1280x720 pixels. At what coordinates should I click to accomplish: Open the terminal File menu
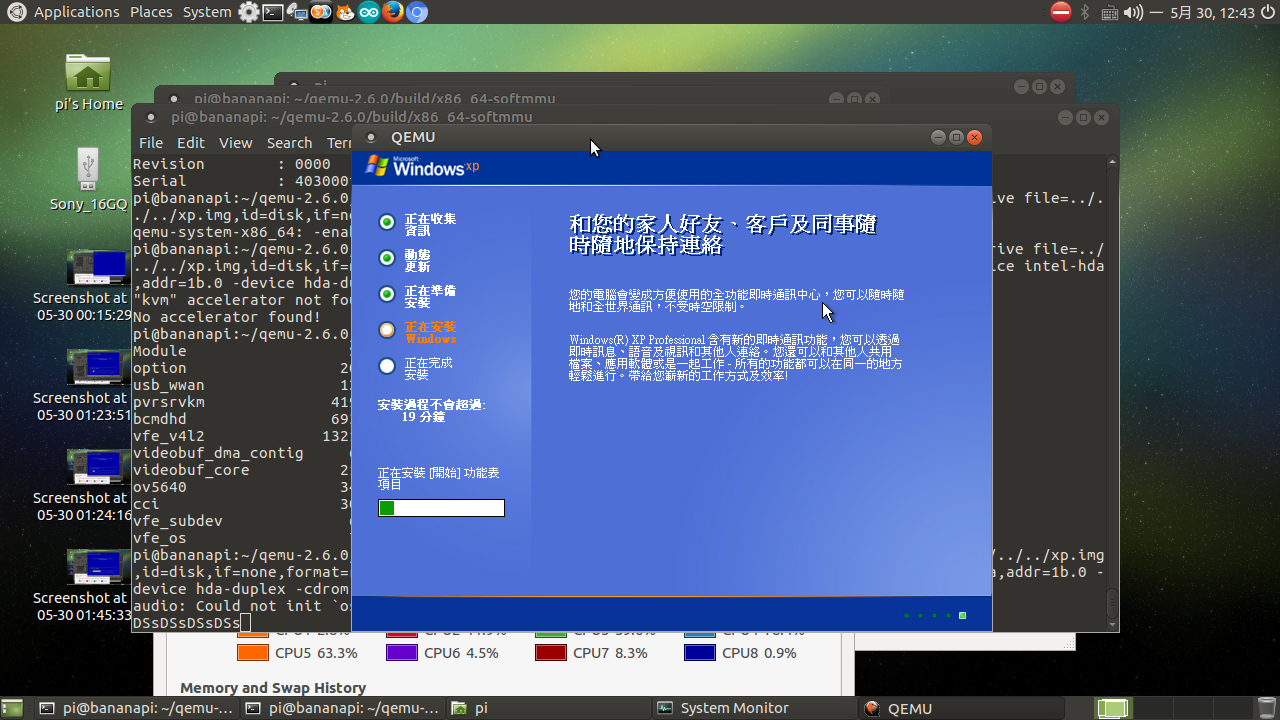[151, 143]
